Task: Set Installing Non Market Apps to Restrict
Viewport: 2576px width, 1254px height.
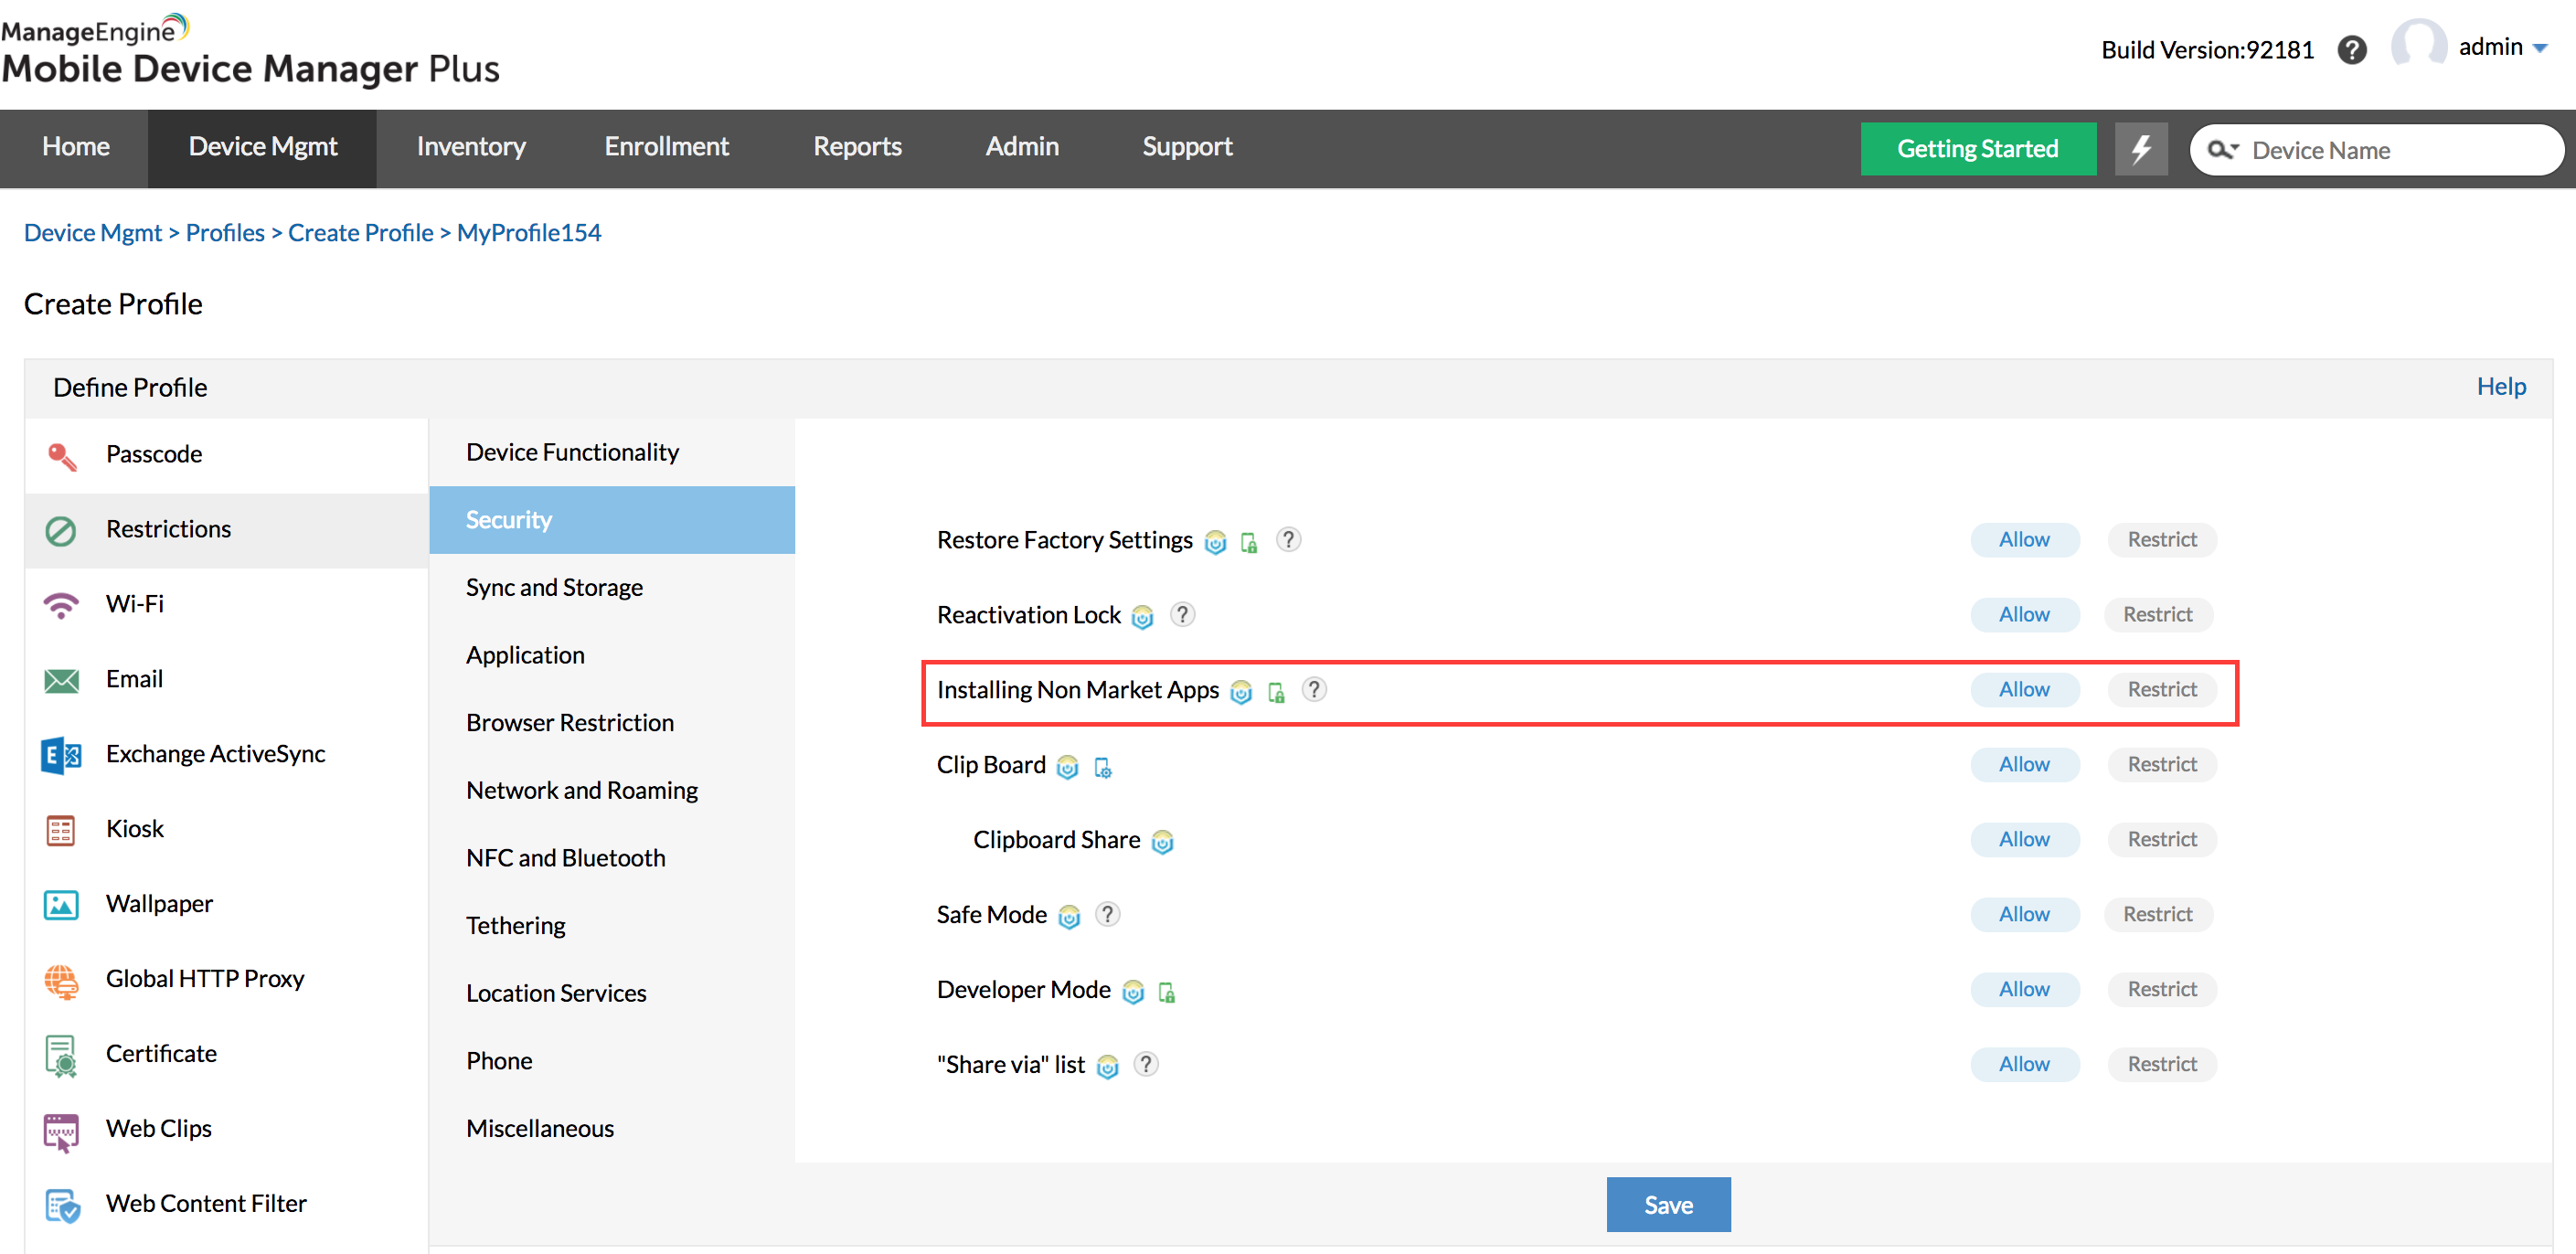Action: pyautogui.click(x=2161, y=689)
